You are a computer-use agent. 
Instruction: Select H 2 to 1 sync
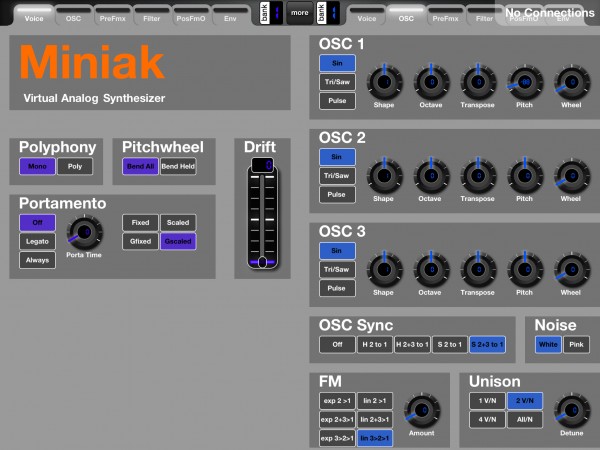click(375, 344)
